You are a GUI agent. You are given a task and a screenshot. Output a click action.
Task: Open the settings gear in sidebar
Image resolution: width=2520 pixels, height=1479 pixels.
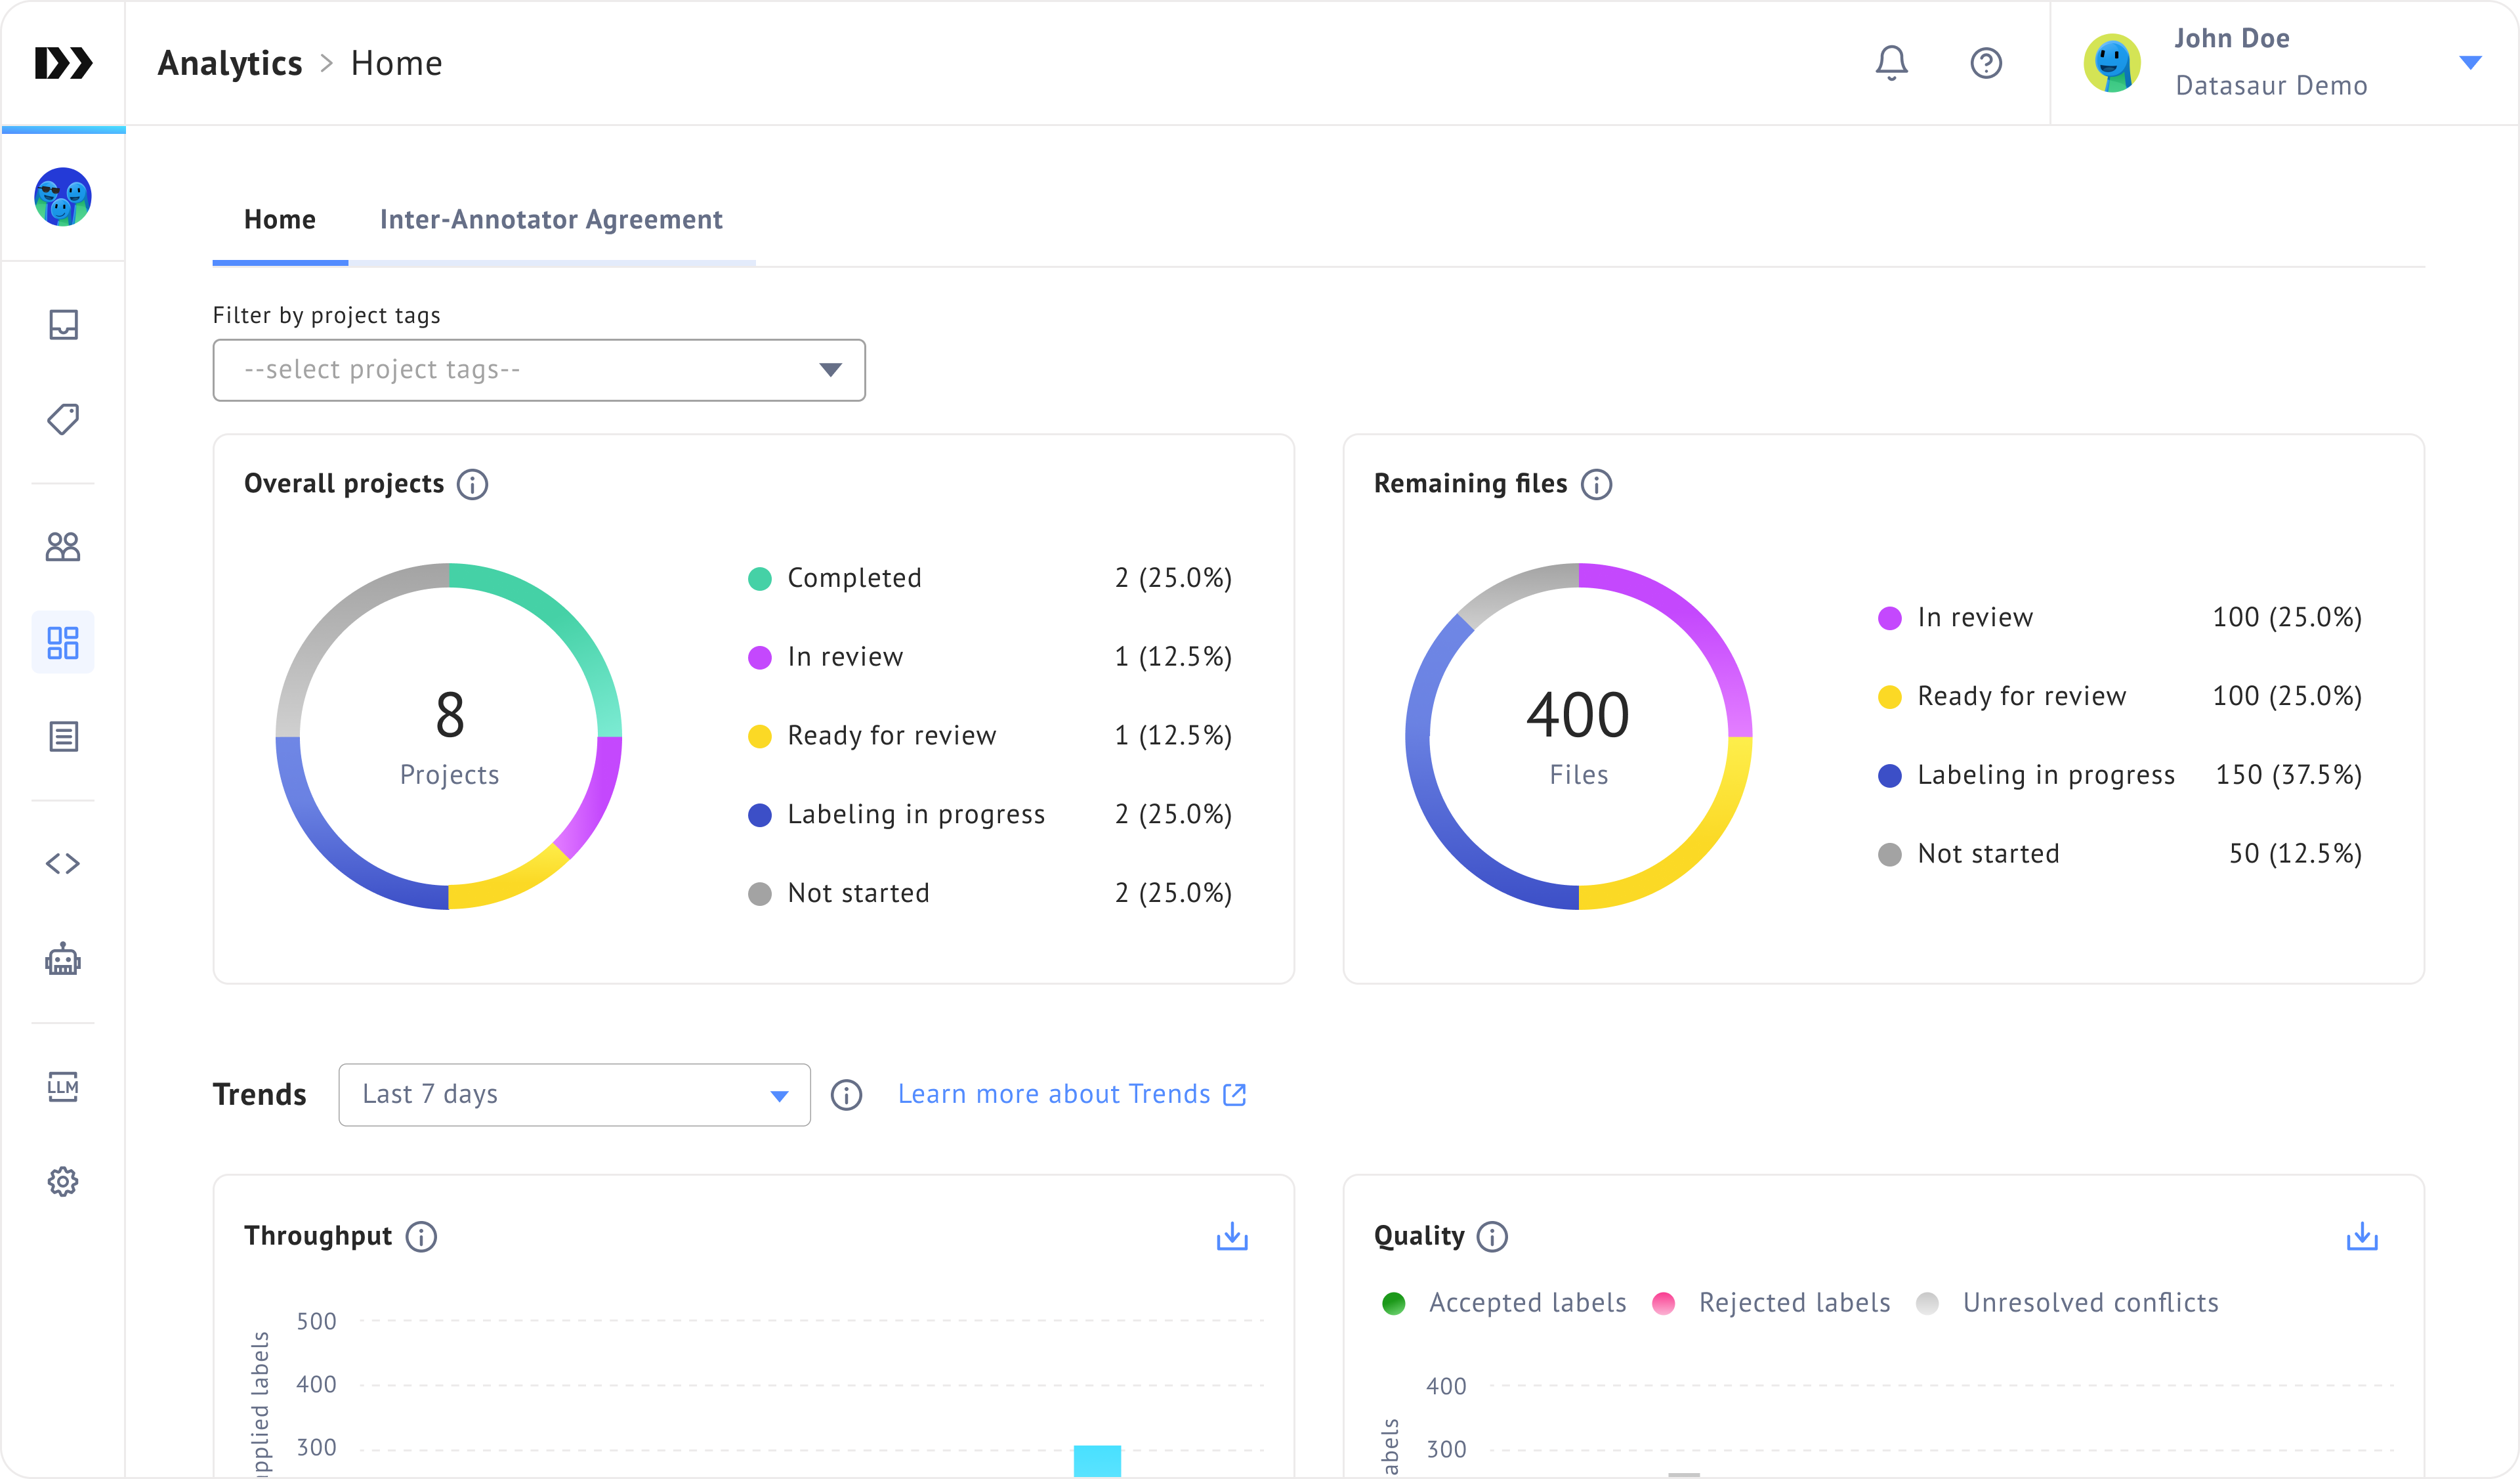[63, 1181]
